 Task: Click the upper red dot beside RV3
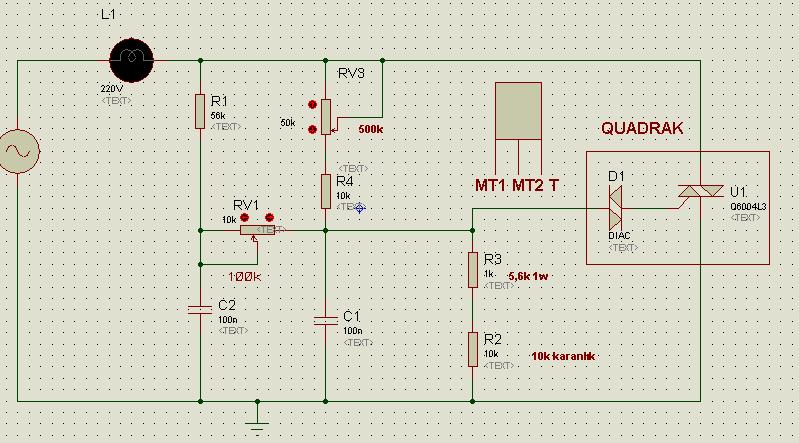click(313, 103)
